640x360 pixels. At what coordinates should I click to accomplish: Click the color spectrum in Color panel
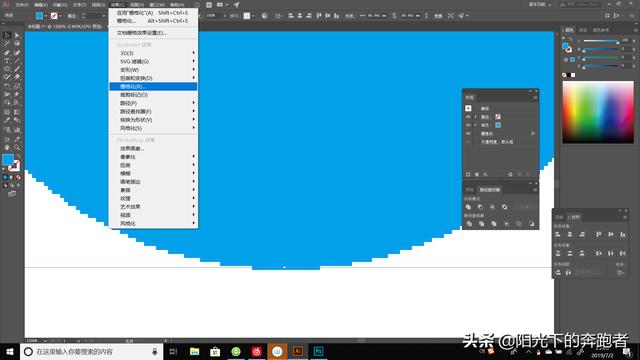[598, 112]
